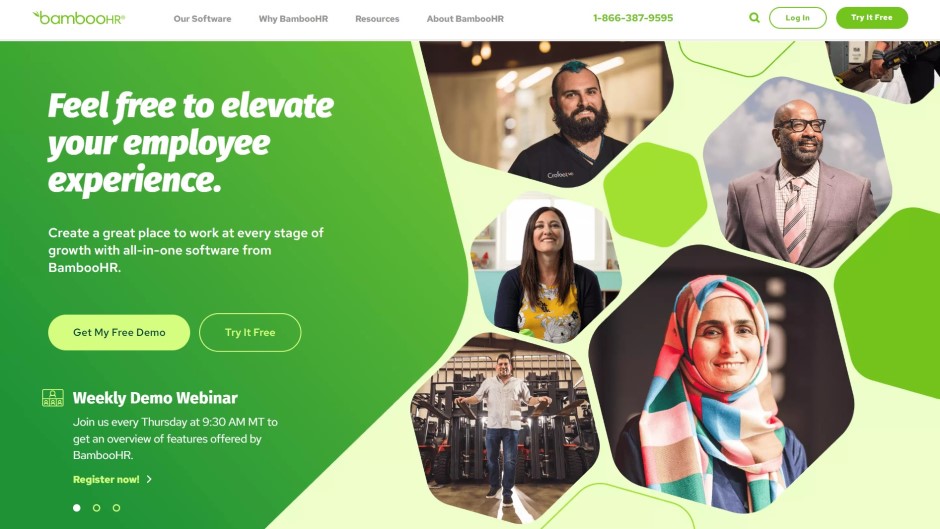The height and width of the screenshot is (529, 940).
Task: Expand the Our Software menu
Action: [202, 19]
